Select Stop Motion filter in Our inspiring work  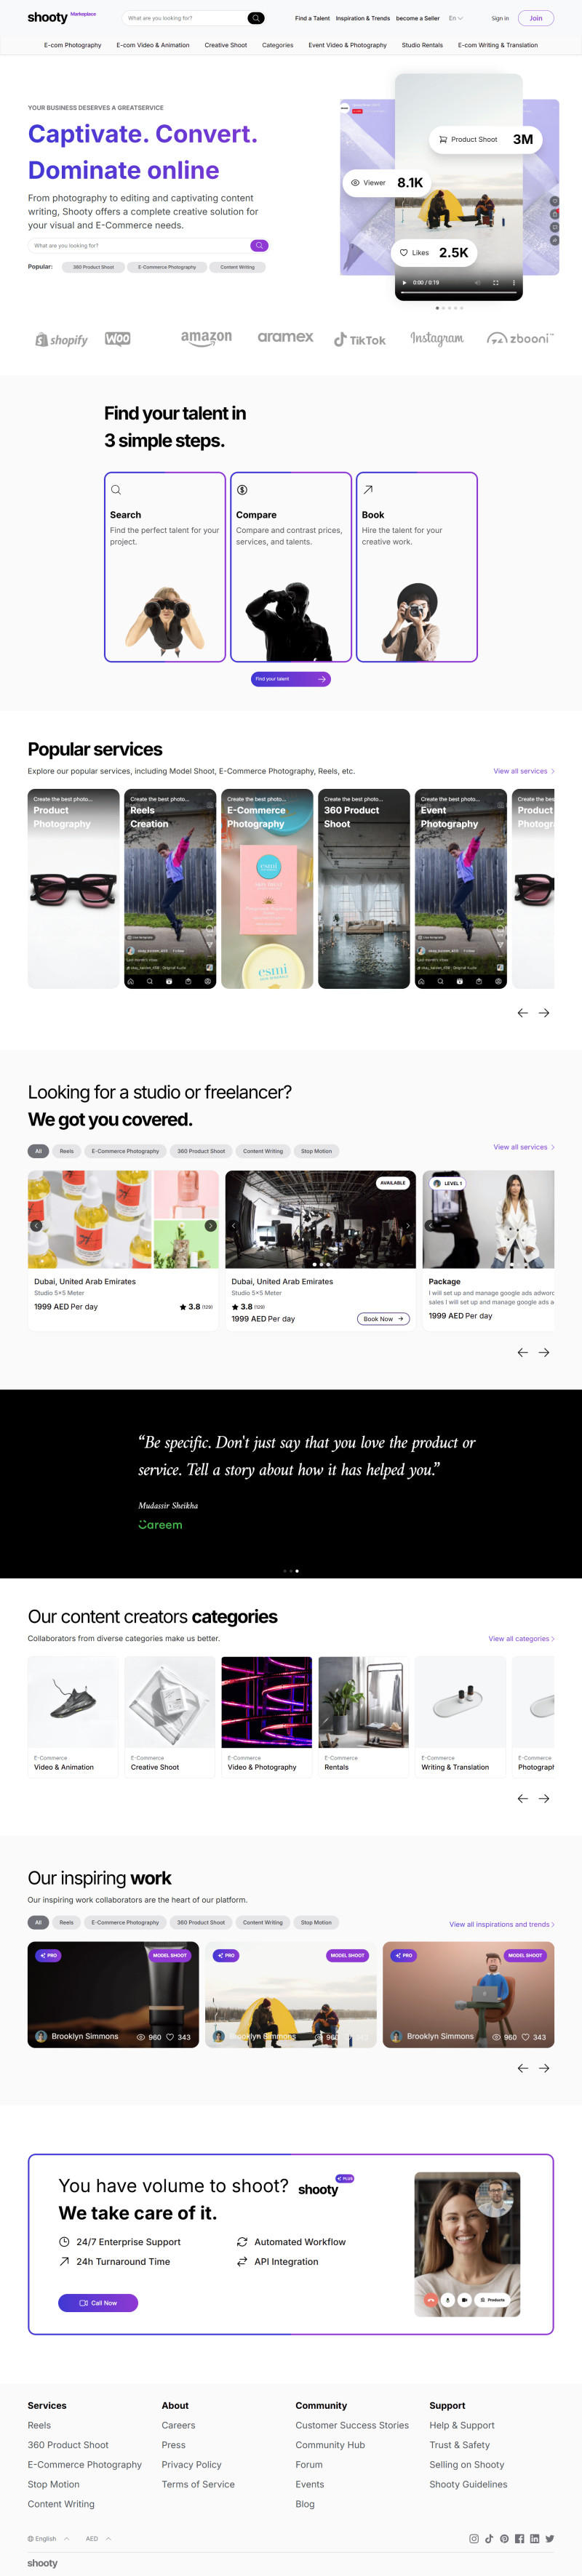click(x=316, y=1922)
